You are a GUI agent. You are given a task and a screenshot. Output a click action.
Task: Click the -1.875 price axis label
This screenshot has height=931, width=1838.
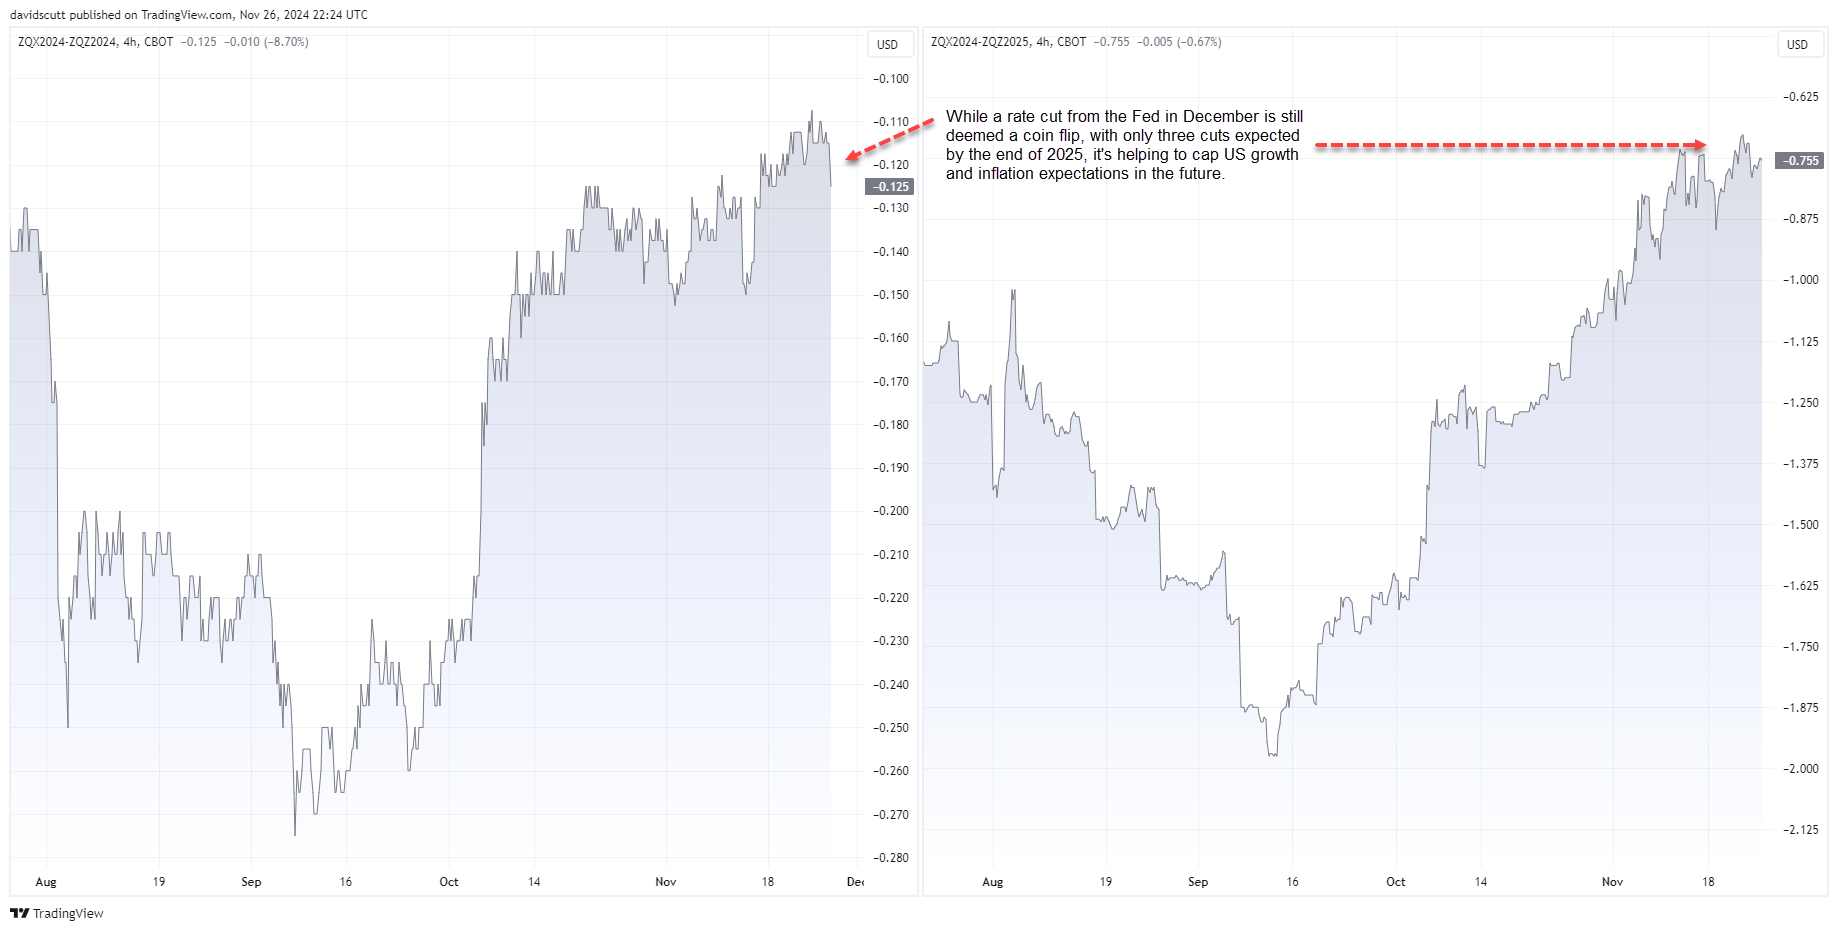coord(1800,707)
